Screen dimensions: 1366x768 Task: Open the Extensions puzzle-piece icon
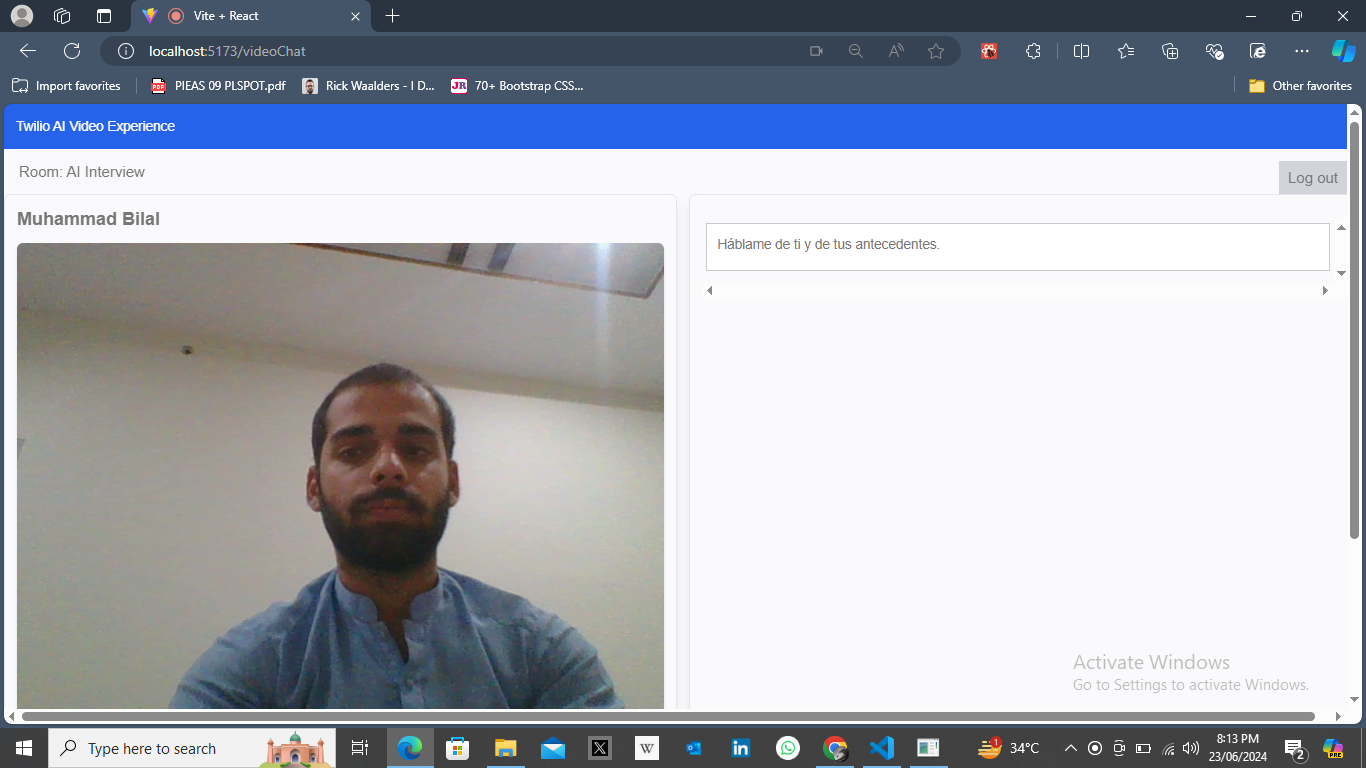click(x=1034, y=51)
